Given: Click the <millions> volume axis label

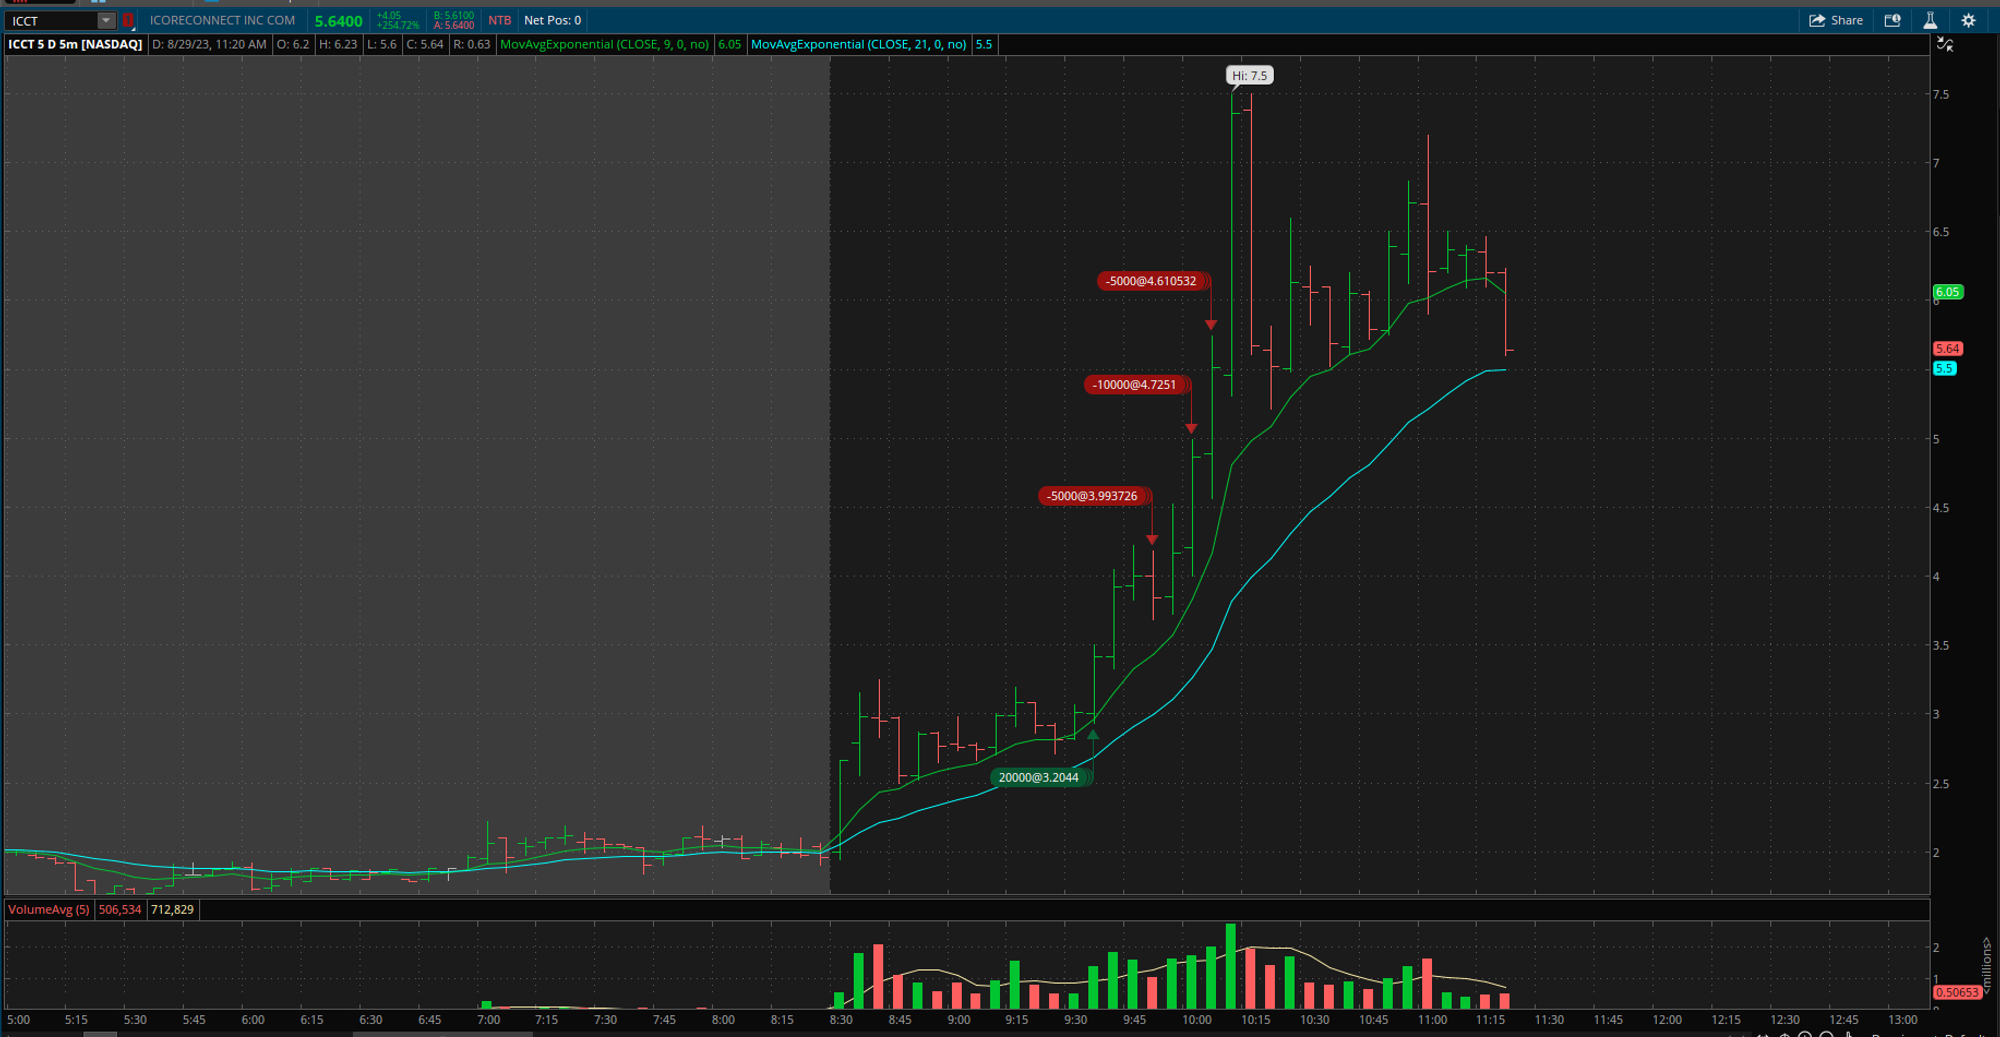Looking at the screenshot, I should [1987, 966].
